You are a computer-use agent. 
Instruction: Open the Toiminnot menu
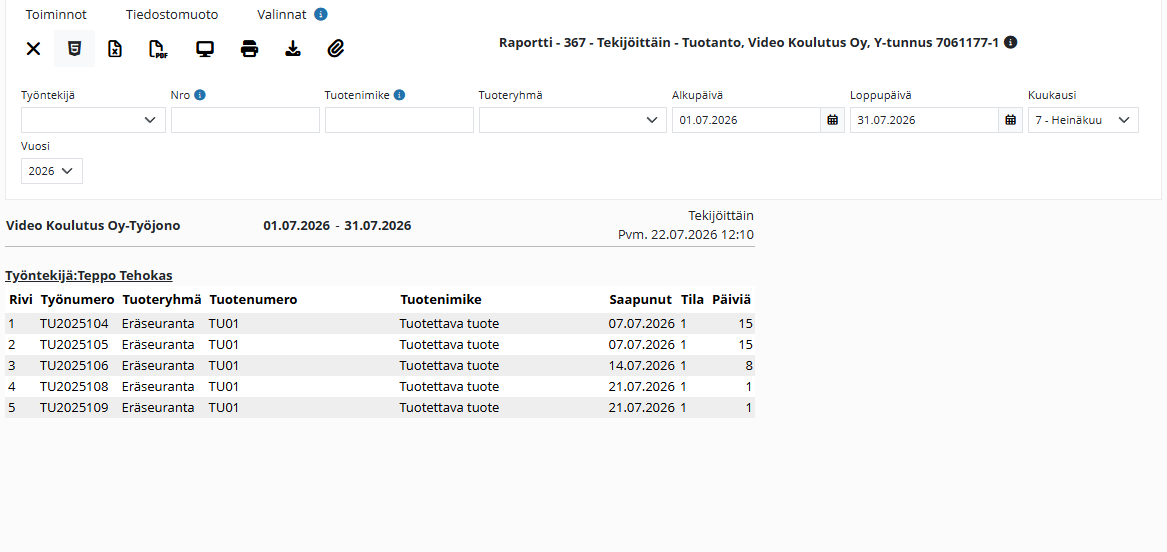point(56,14)
